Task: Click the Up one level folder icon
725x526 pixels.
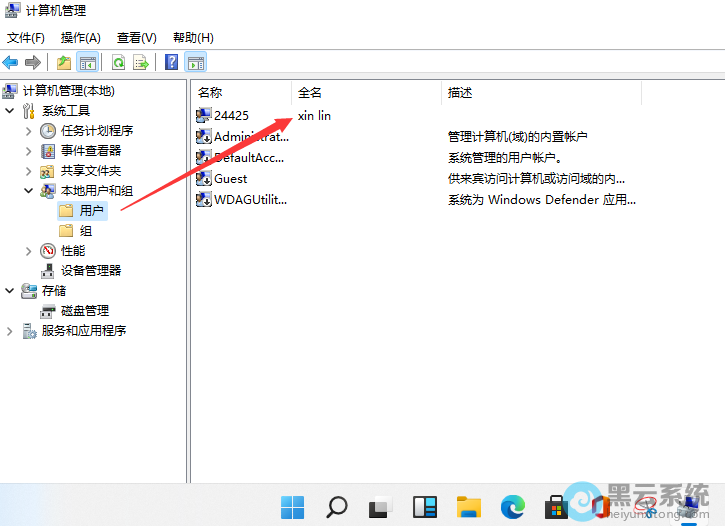Action: coord(64,62)
